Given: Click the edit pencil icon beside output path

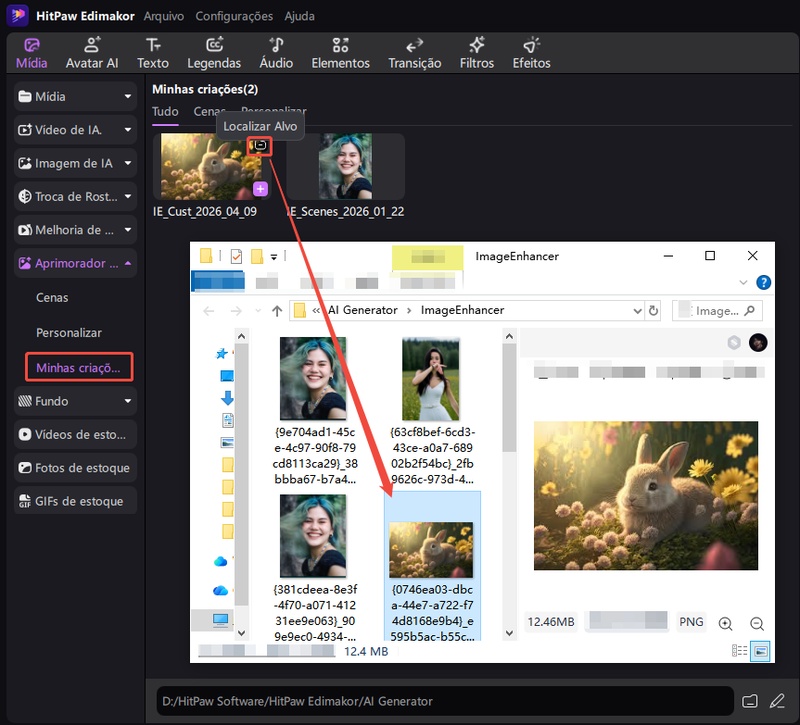Looking at the screenshot, I should pos(778,700).
